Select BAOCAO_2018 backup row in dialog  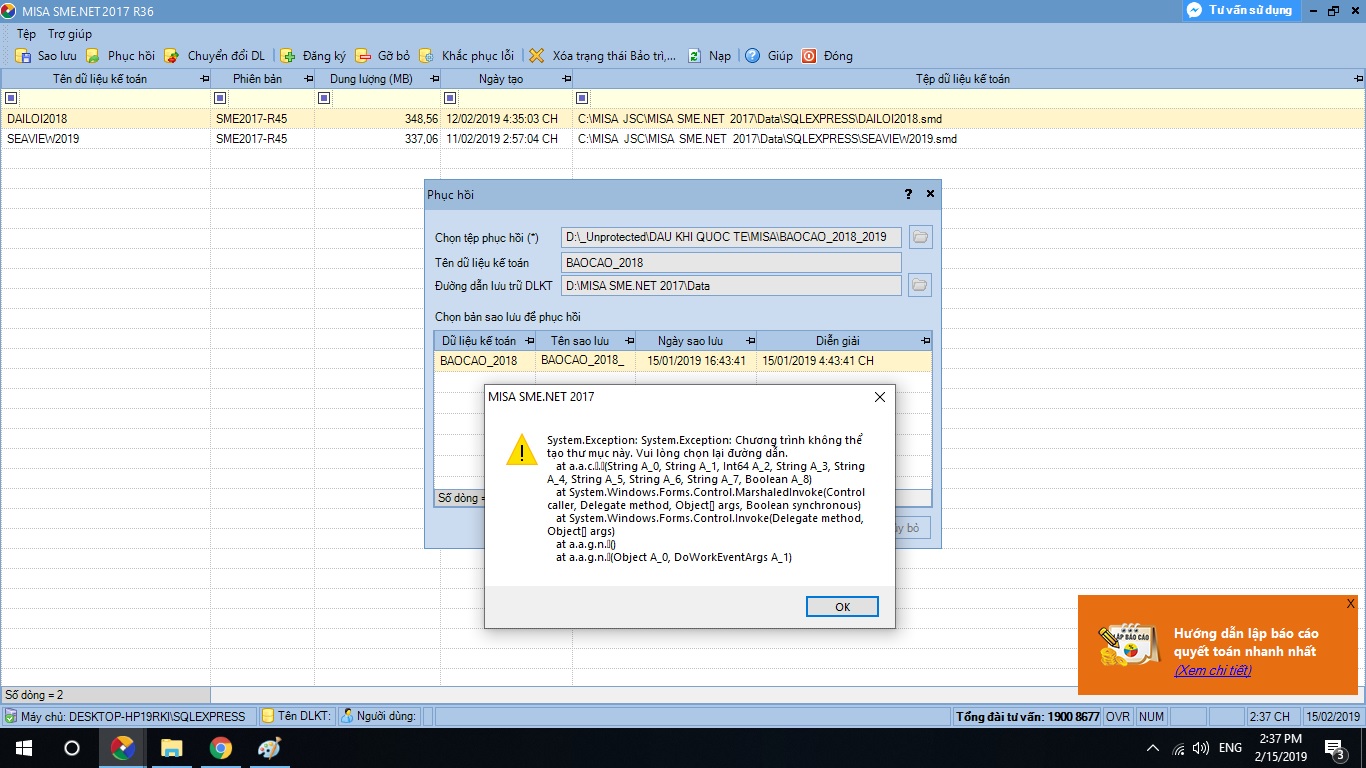point(683,361)
